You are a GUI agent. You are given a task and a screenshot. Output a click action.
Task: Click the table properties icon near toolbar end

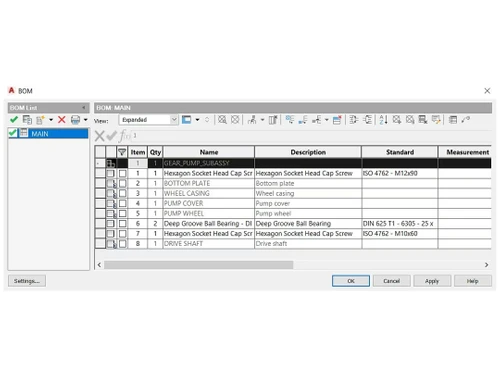(x=453, y=120)
